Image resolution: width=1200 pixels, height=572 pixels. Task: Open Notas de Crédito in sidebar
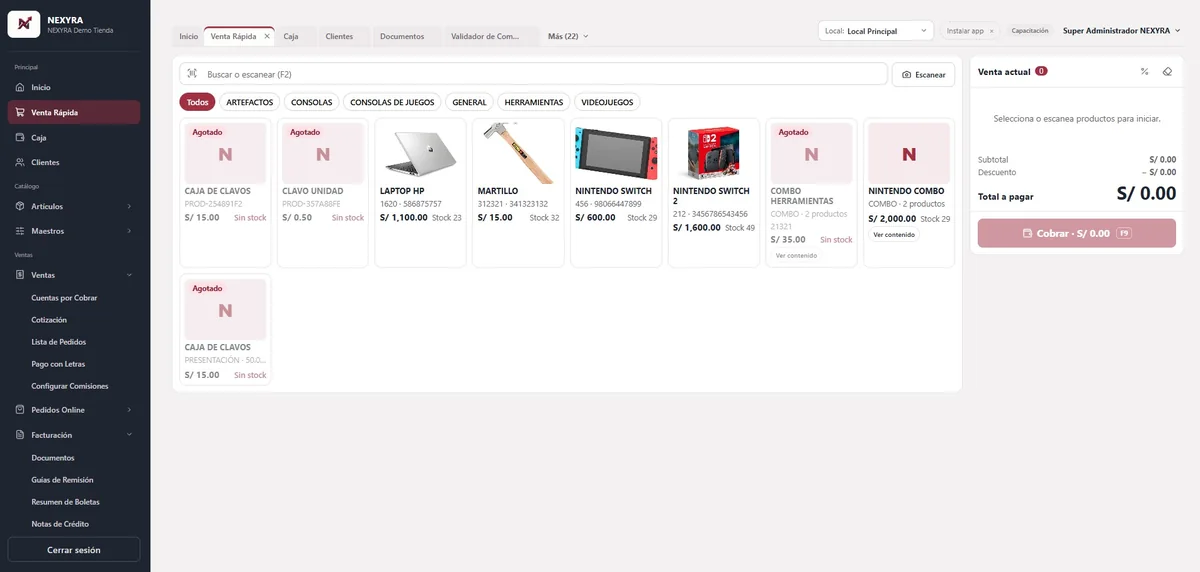tap(60, 524)
